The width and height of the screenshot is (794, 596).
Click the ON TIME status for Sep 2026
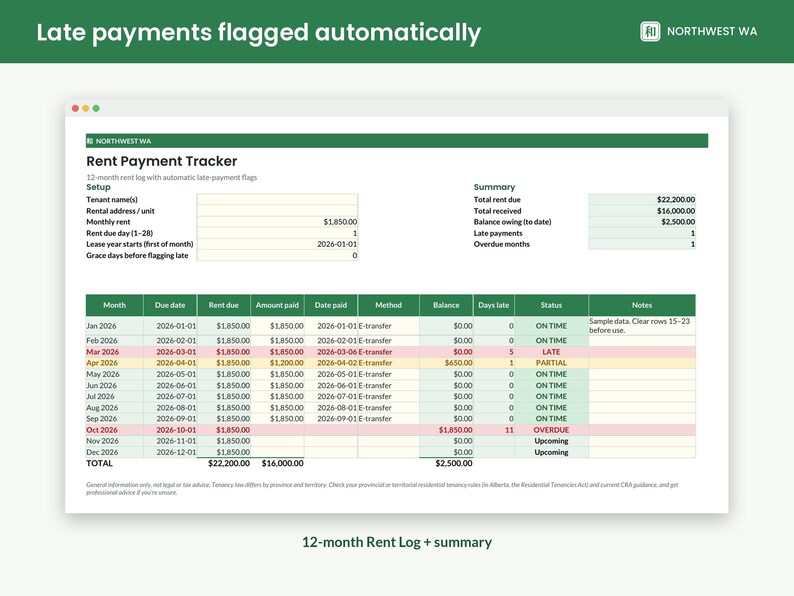coord(551,419)
